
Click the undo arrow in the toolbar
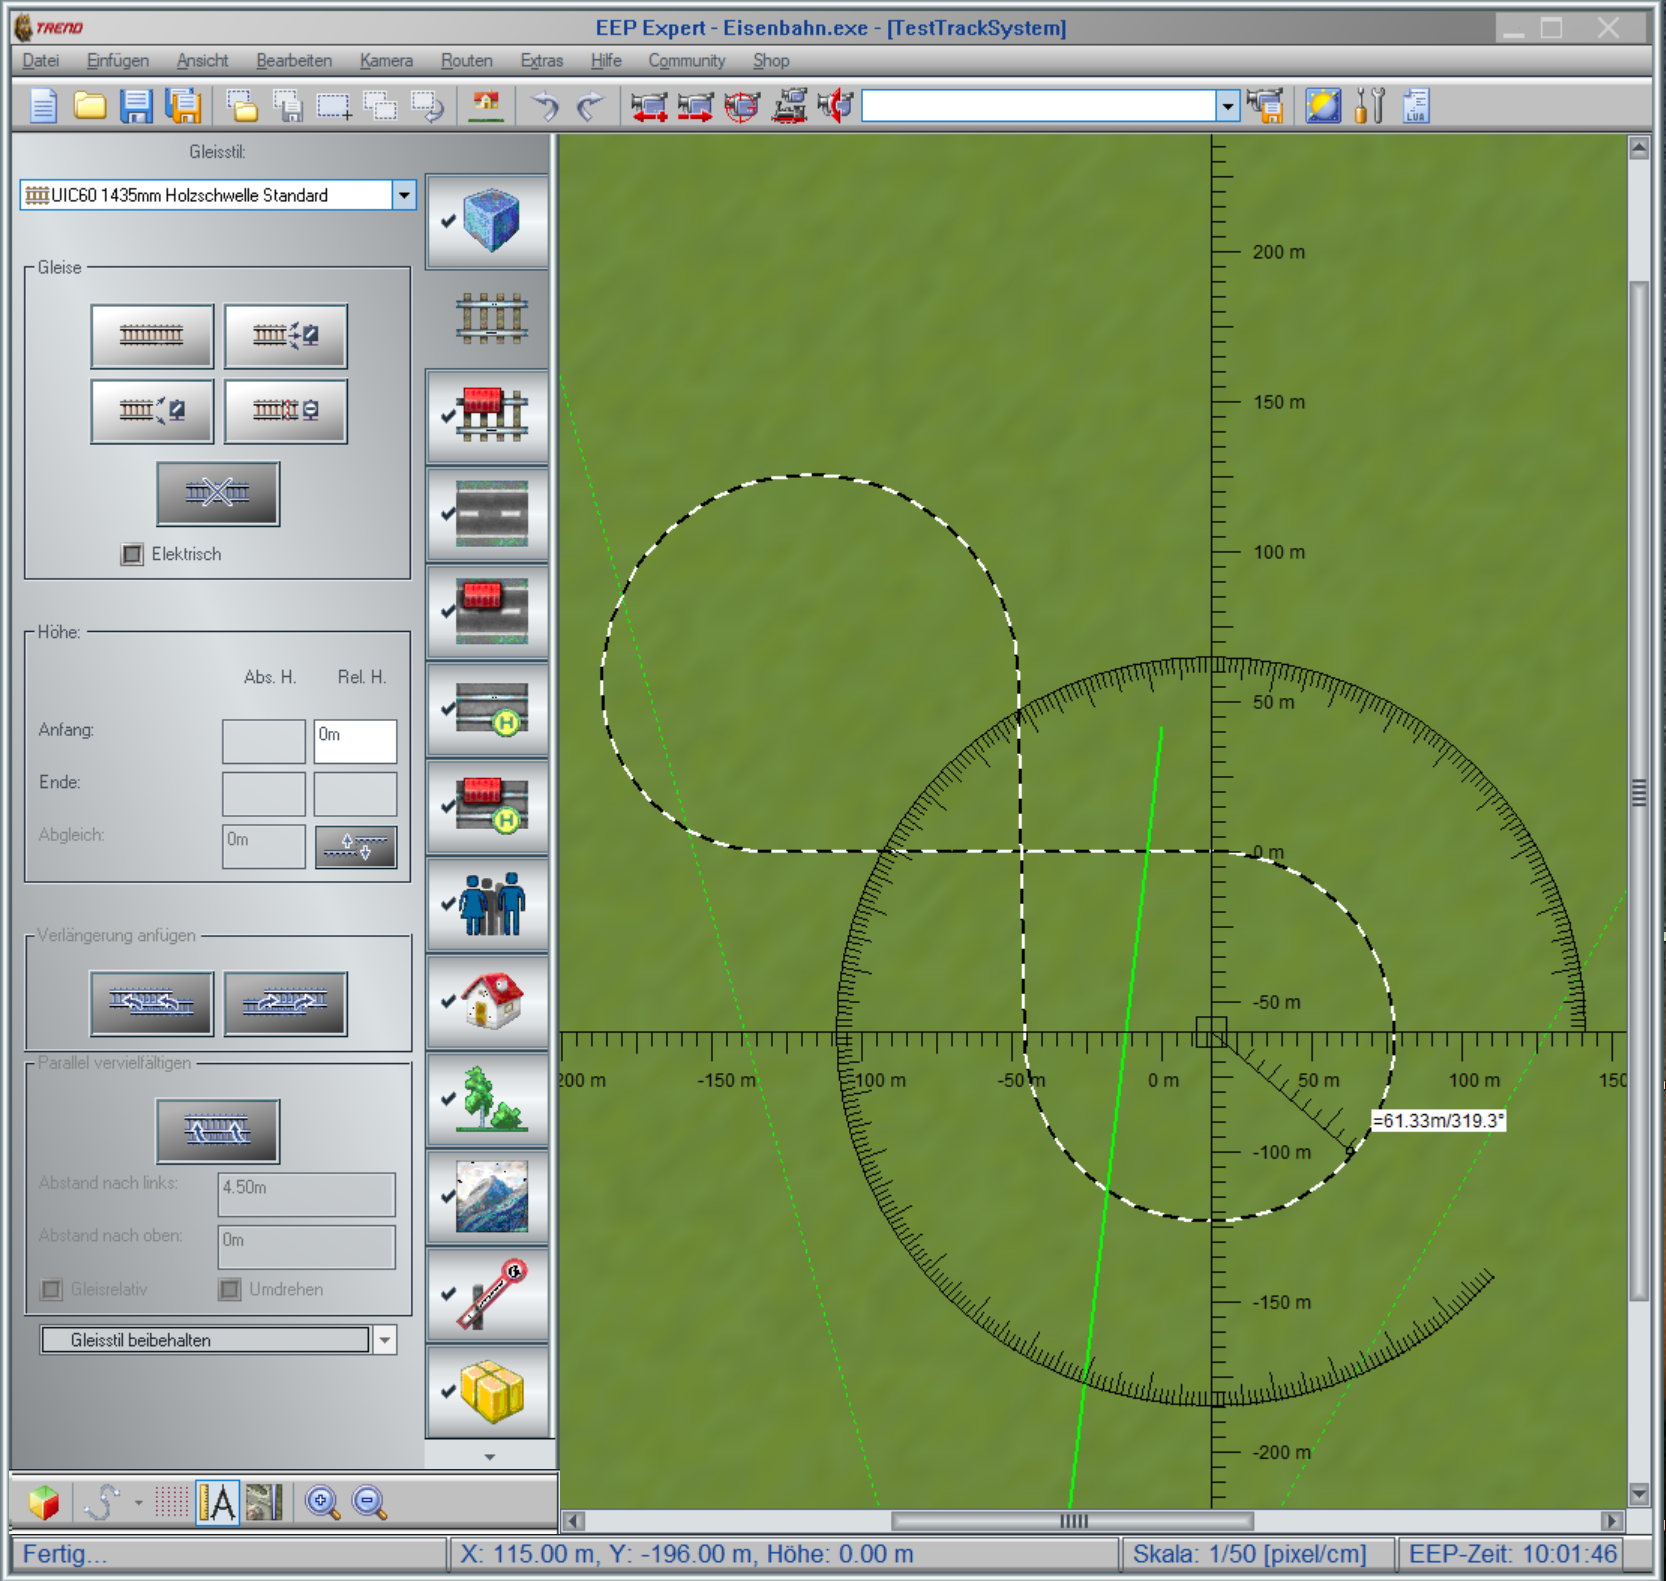pyautogui.click(x=545, y=105)
